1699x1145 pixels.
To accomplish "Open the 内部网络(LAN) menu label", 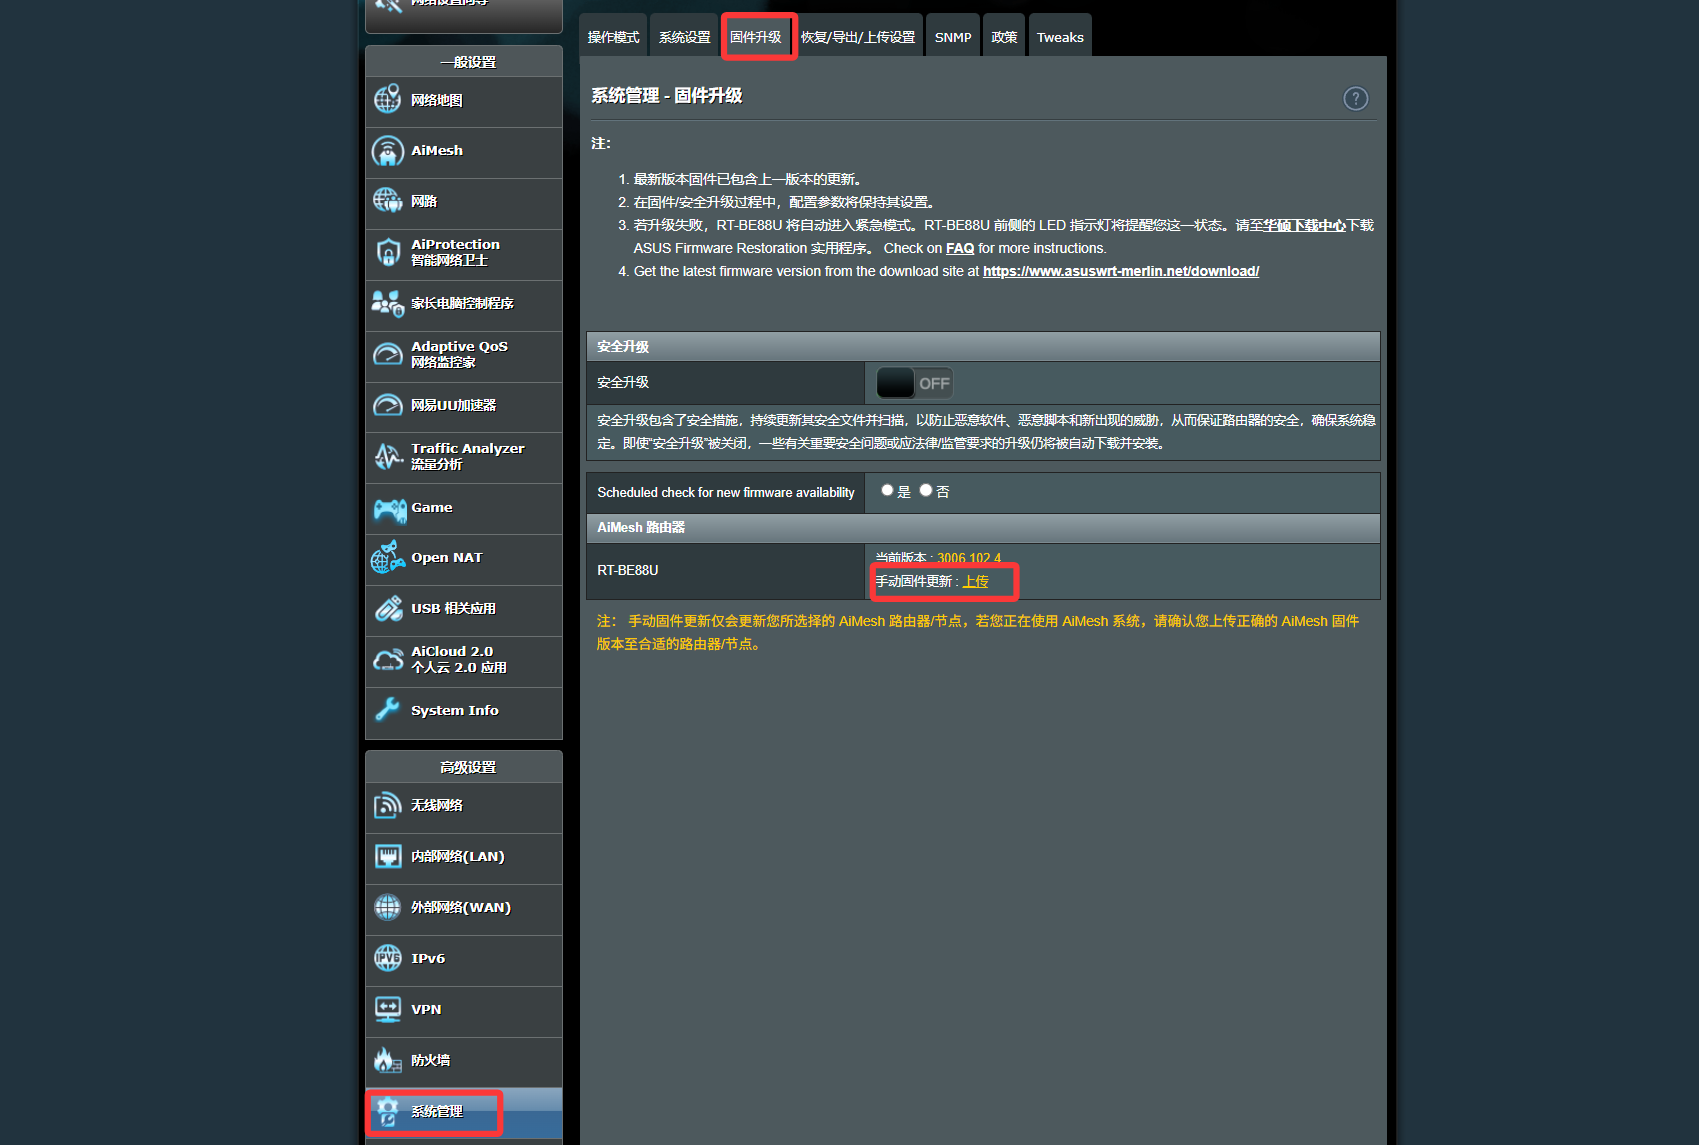I will tap(458, 856).
